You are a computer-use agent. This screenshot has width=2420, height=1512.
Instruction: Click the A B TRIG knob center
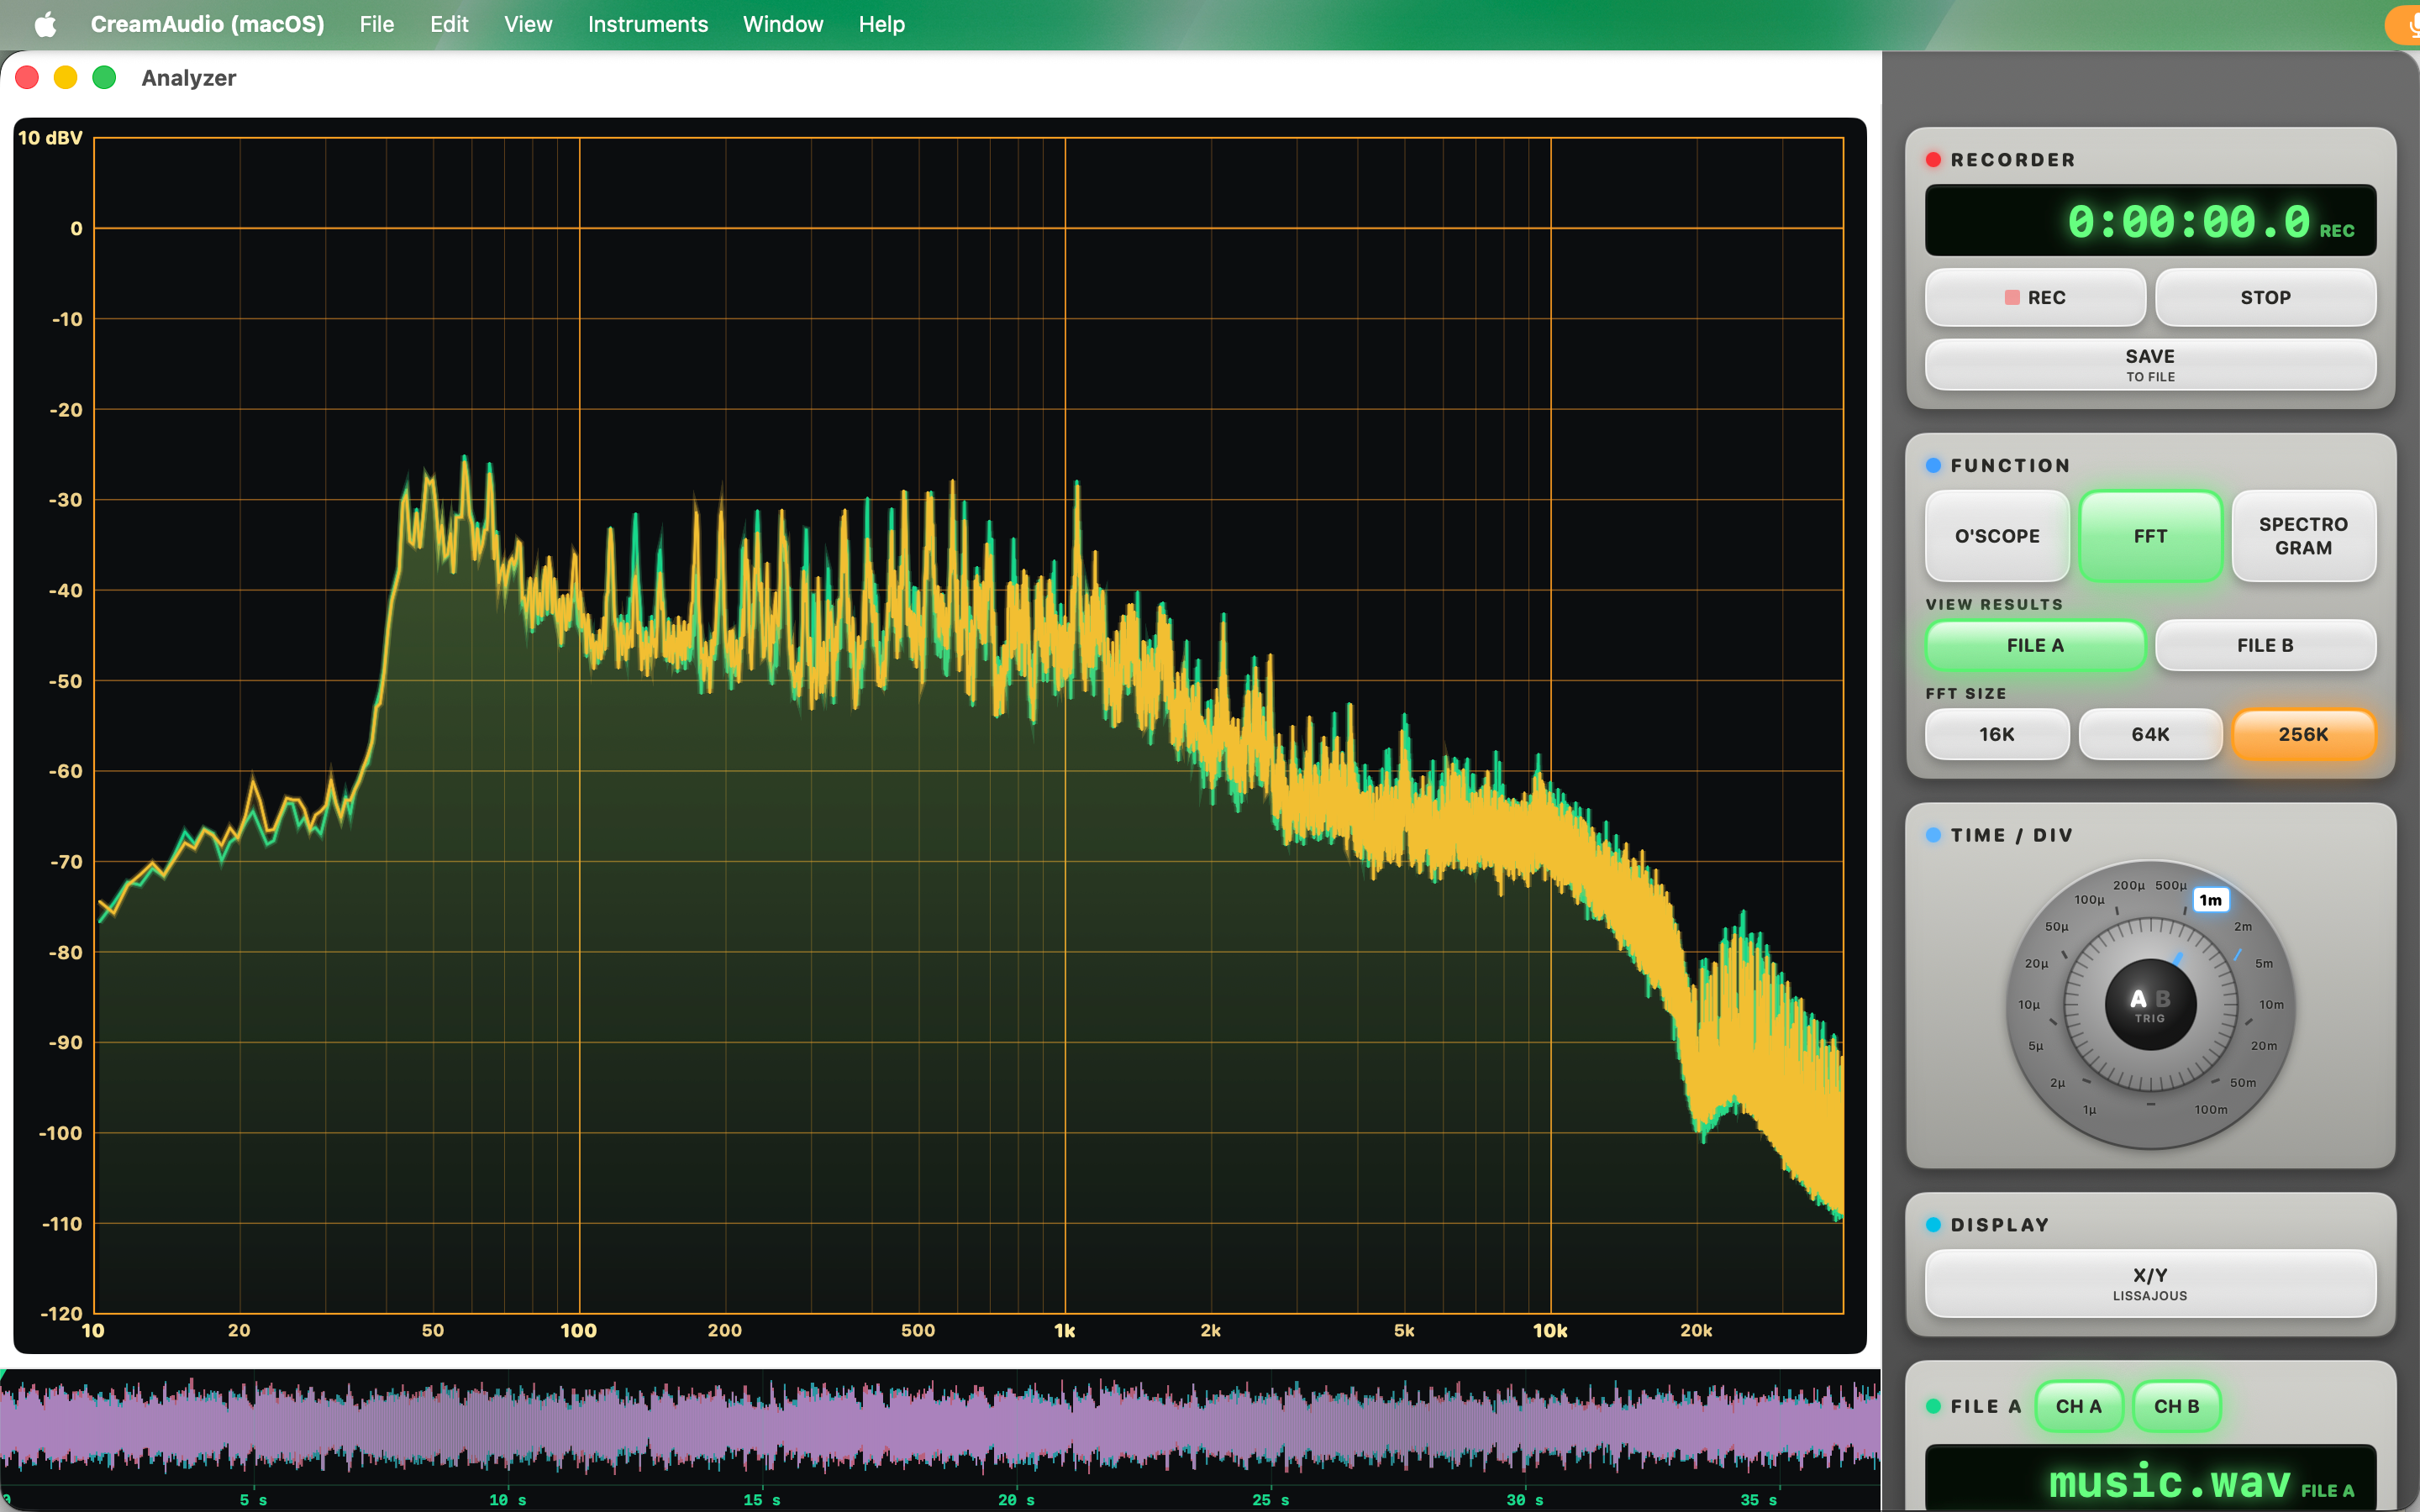[2150, 1004]
